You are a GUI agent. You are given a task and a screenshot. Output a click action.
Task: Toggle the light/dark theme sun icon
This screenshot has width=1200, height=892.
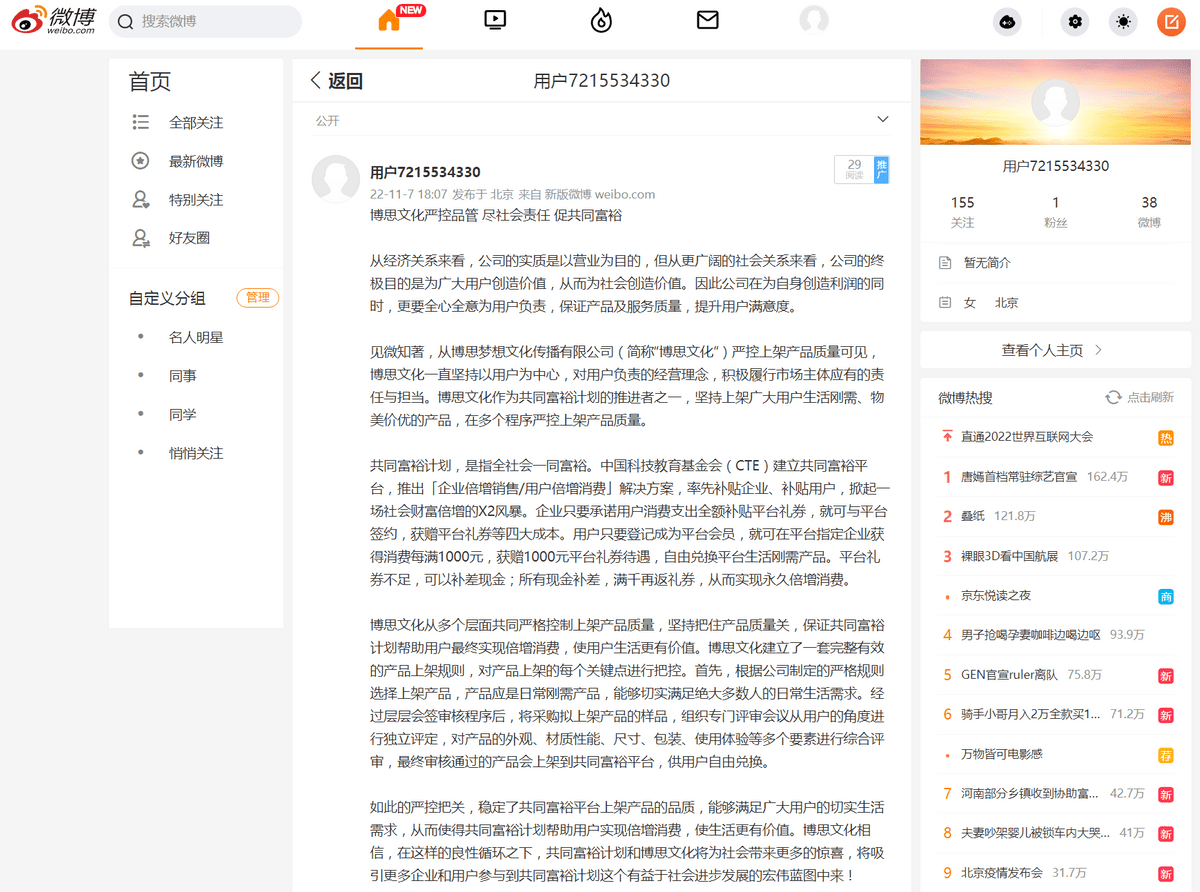pyautogui.click(x=1124, y=22)
